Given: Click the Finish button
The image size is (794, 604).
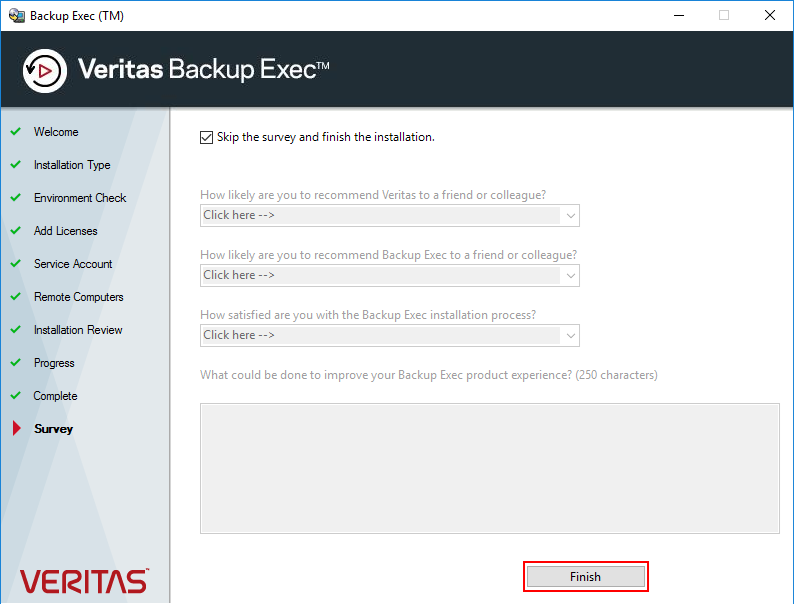Looking at the screenshot, I should (585, 577).
